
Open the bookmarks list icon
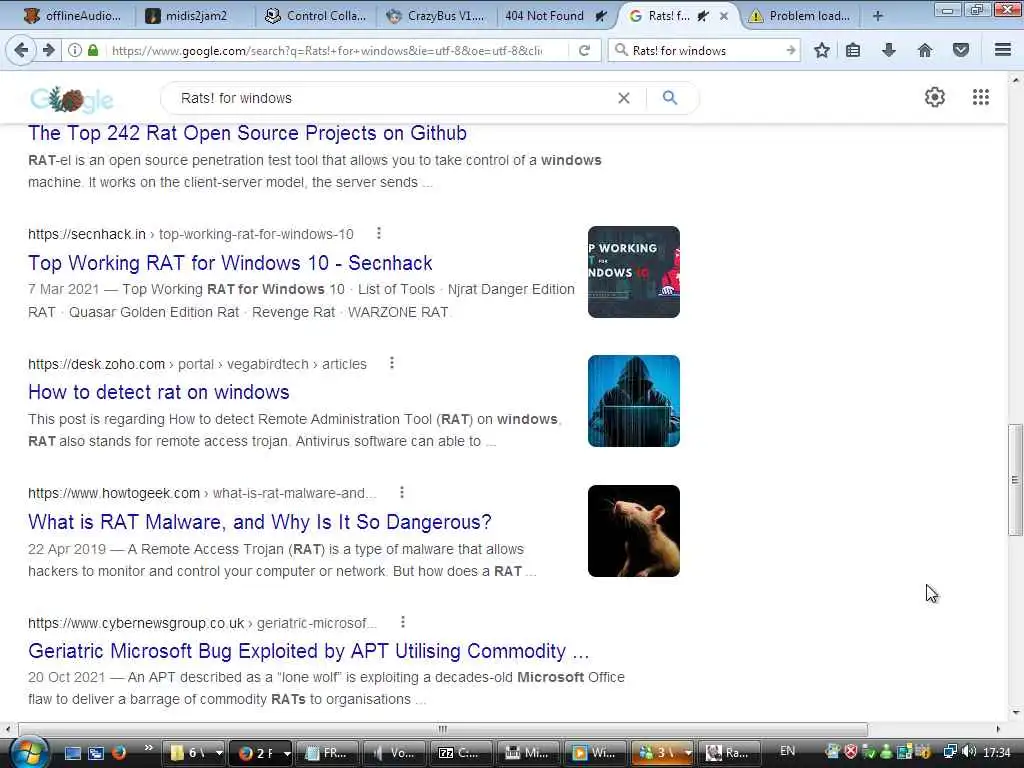pyautogui.click(x=853, y=50)
